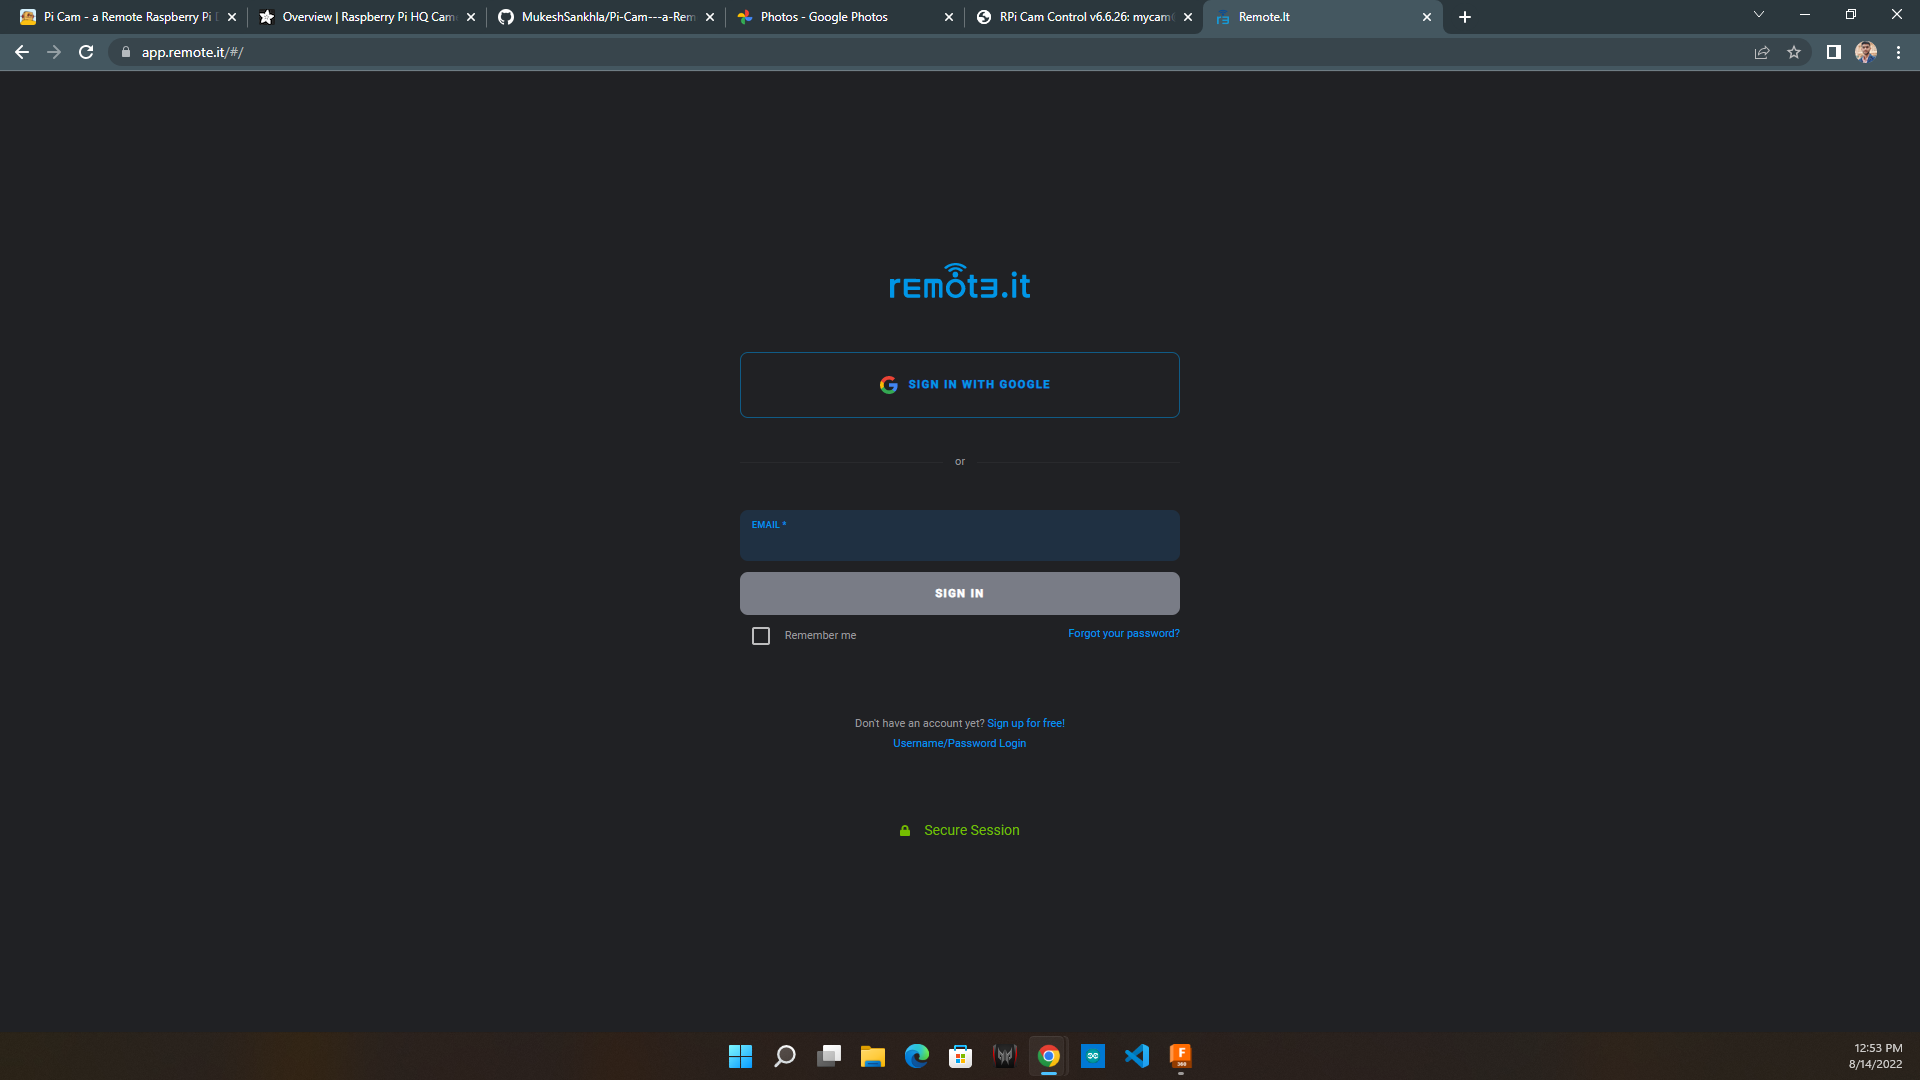Reload the page with the refresh icon

[x=86, y=52]
